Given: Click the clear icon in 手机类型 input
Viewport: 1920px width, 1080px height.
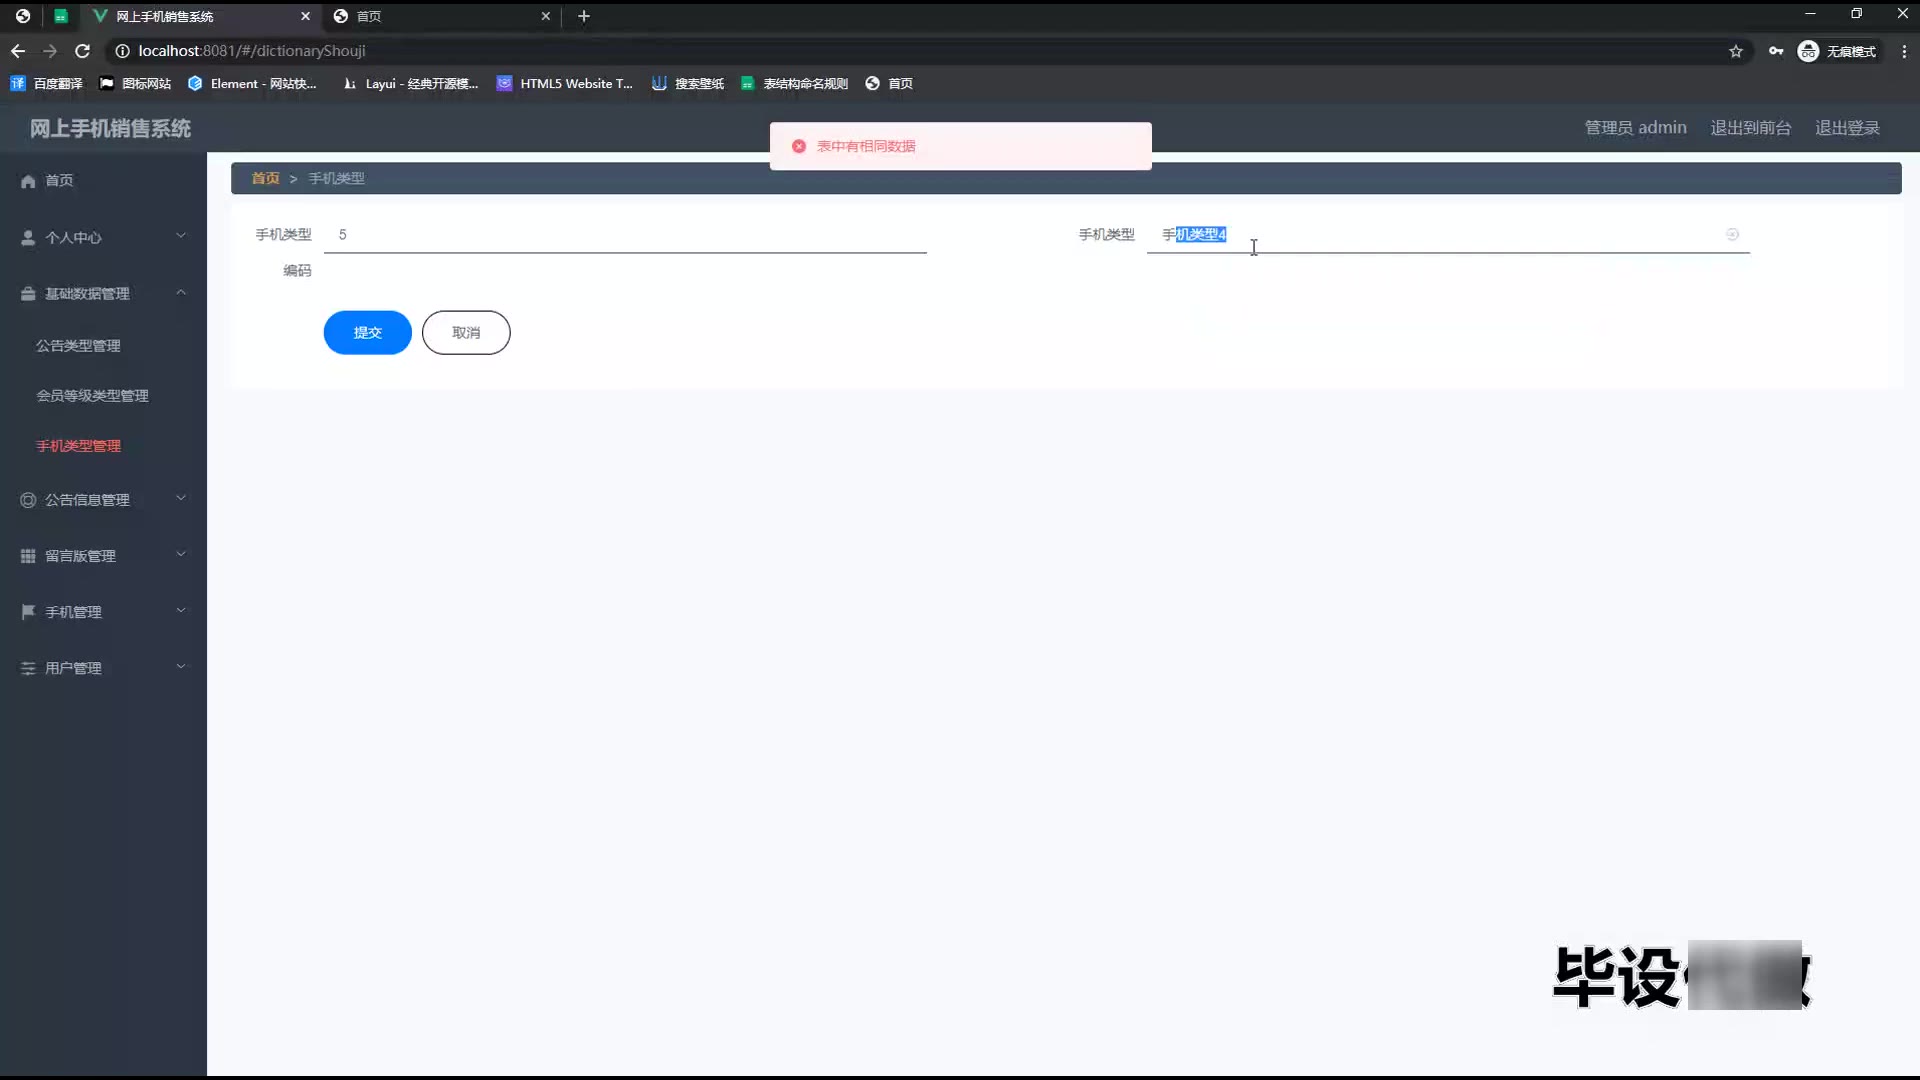Looking at the screenshot, I should pyautogui.click(x=1732, y=234).
